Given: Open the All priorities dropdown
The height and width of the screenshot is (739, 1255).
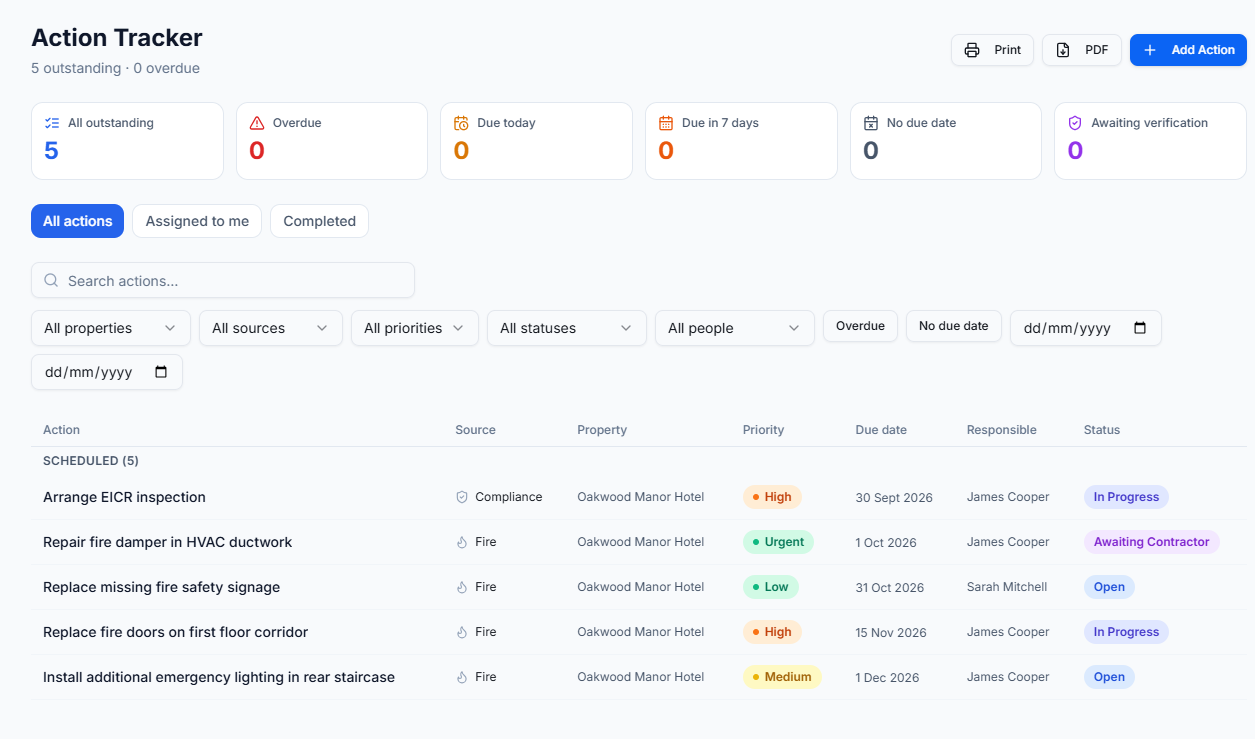Looking at the screenshot, I should click(415, 328).
